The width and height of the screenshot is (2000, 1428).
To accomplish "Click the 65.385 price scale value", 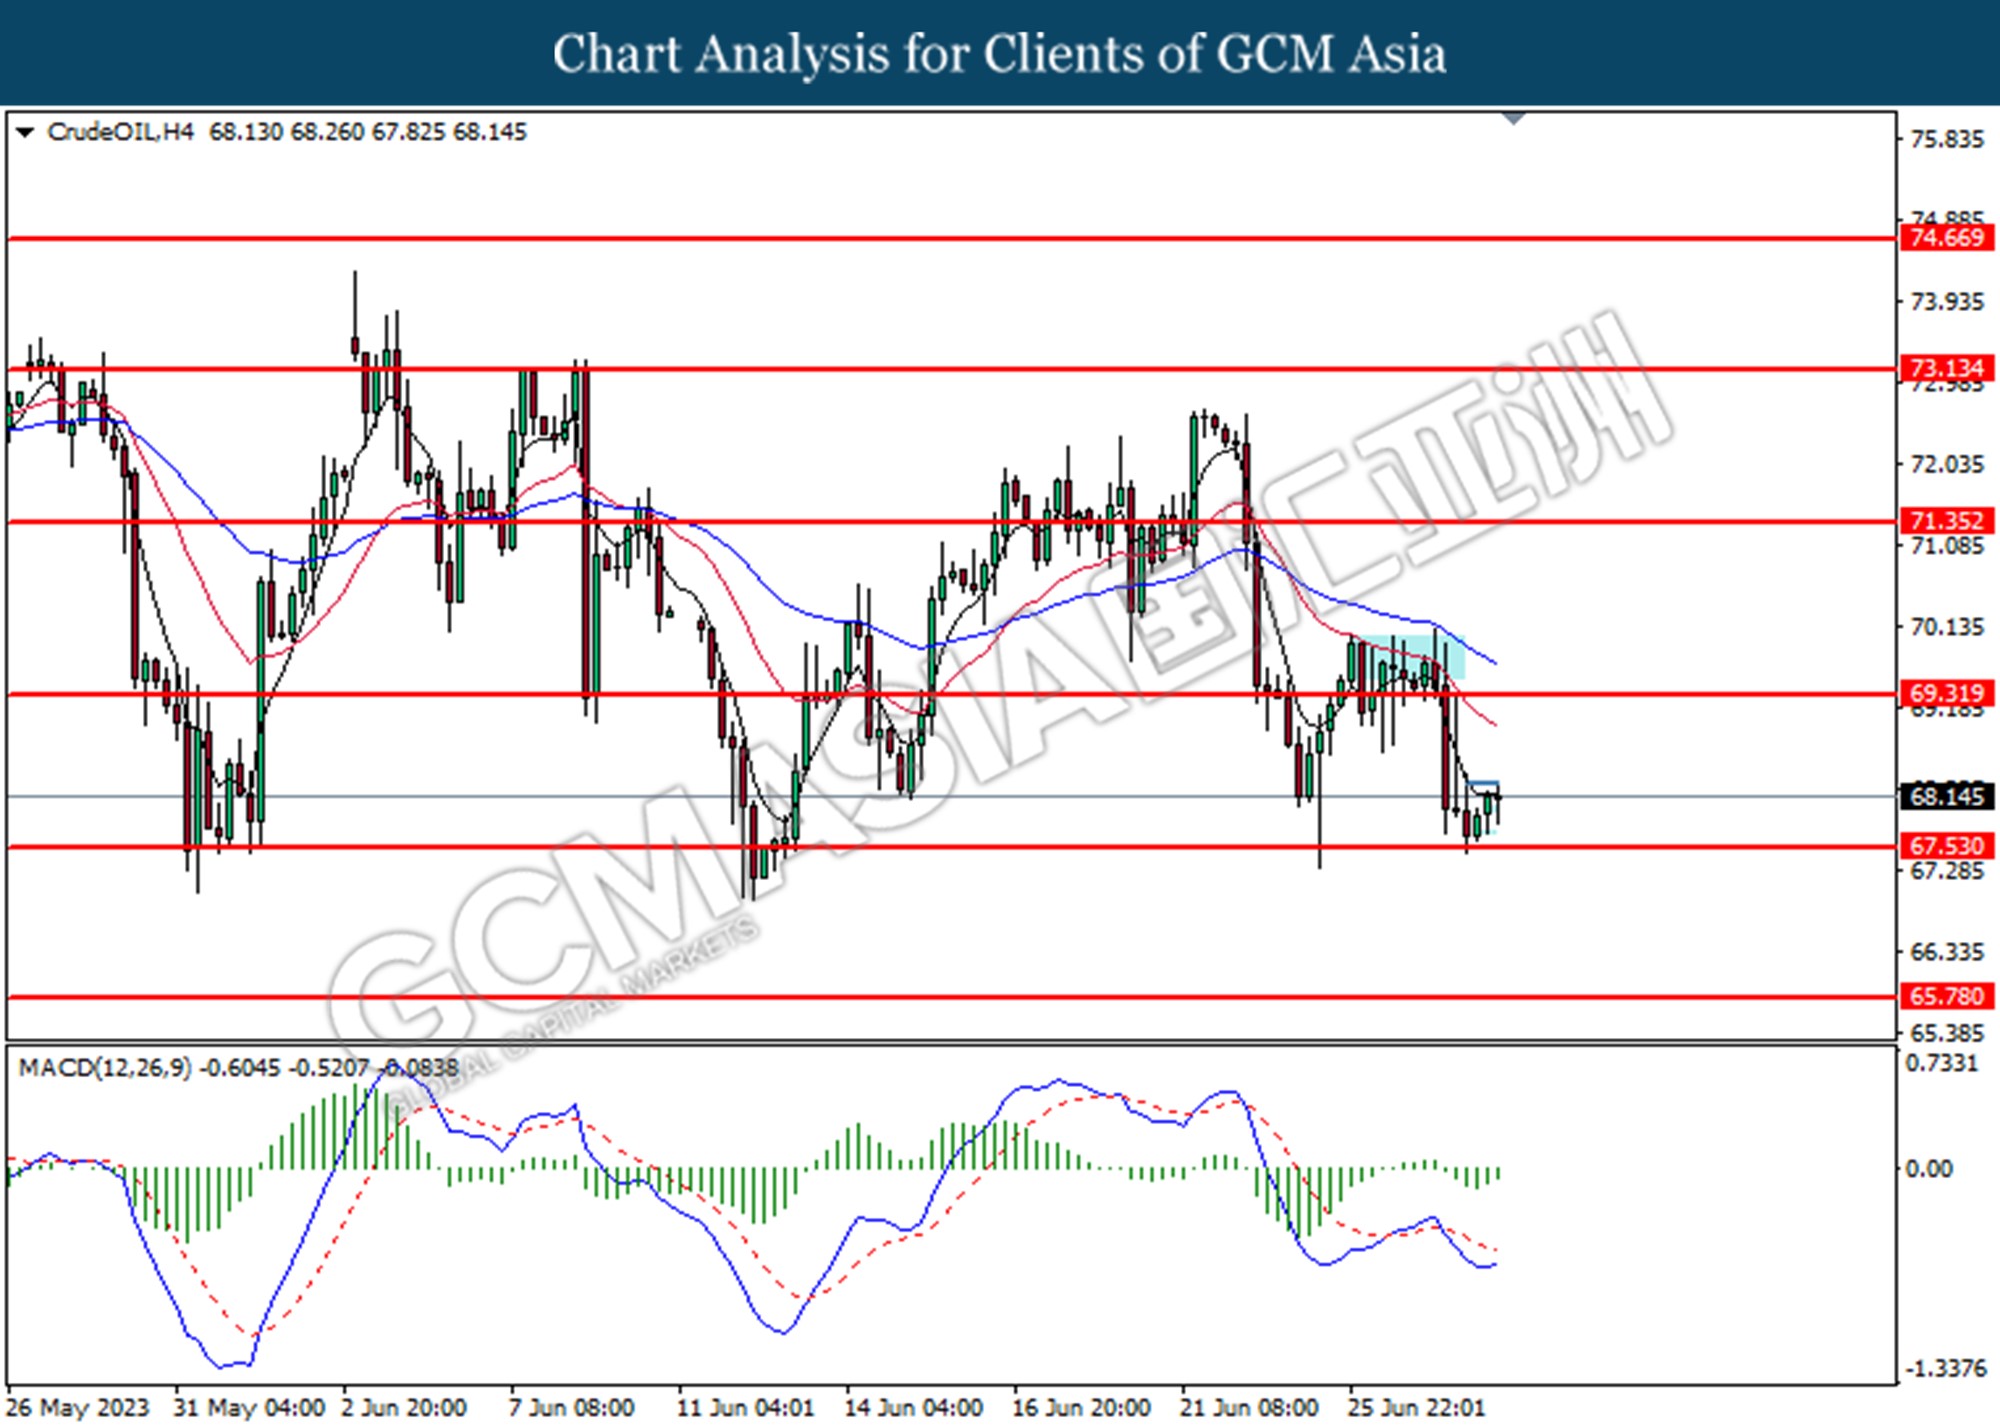I will coord(1946,1033).
